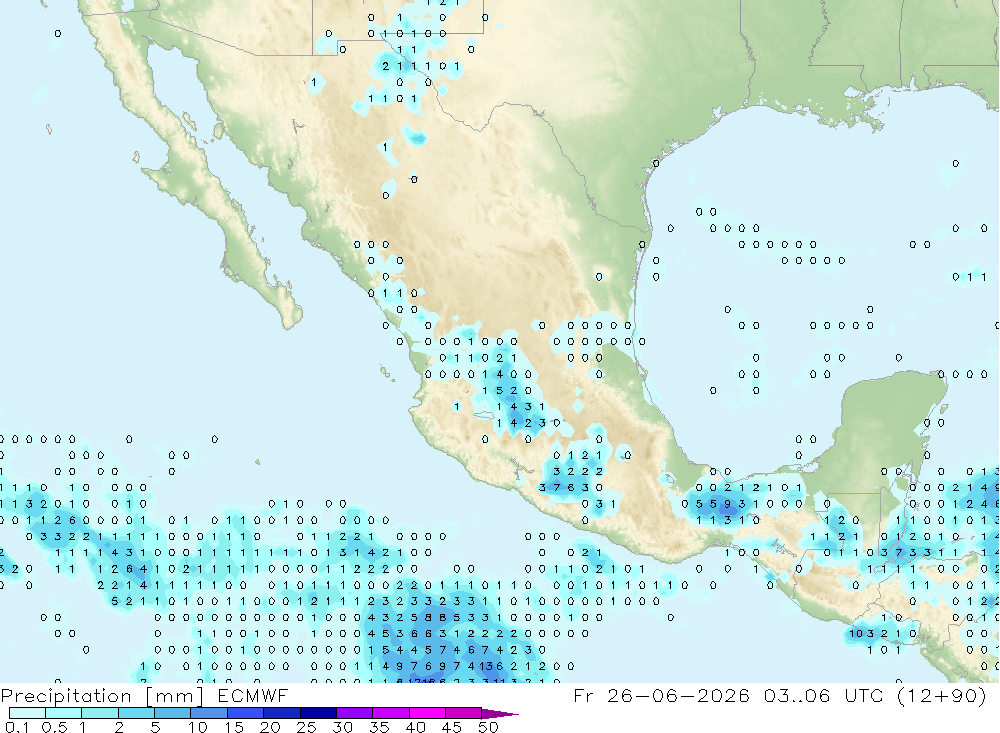
Task: Click the 40–45 mm magenta legend swatch
Action: pos(427,713)
